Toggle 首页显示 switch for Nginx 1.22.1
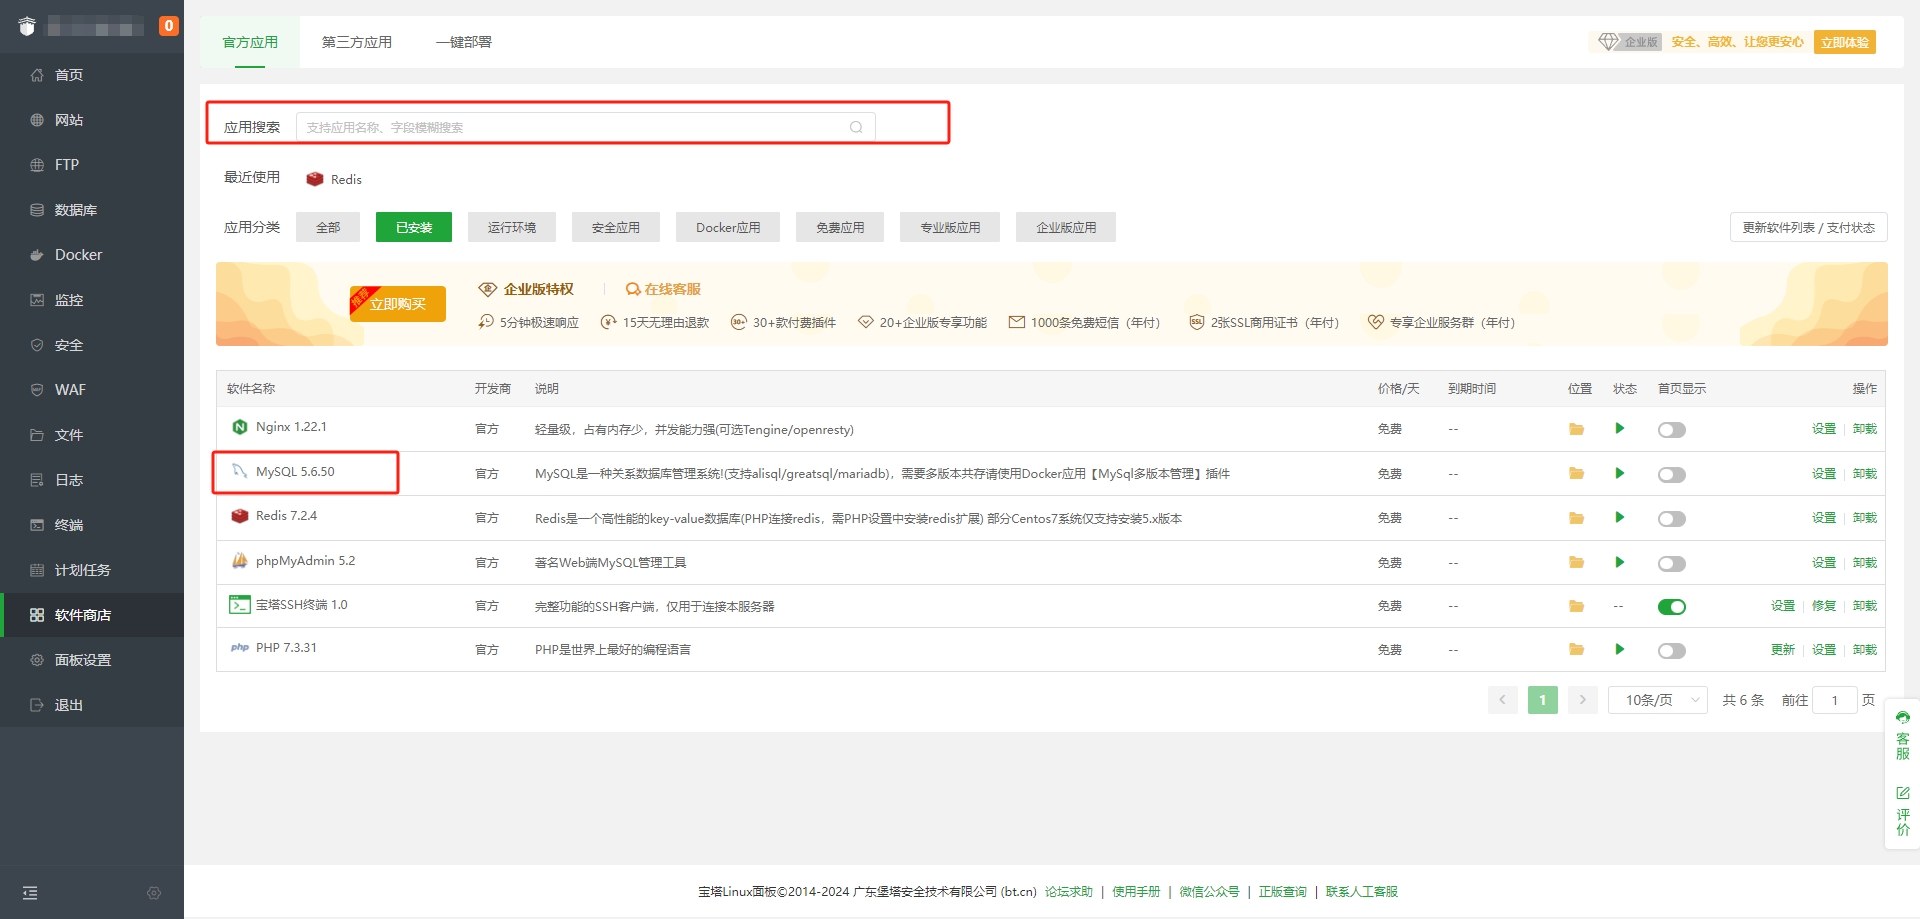This screenshot has height=919, width=1920. coord(1672,430)
